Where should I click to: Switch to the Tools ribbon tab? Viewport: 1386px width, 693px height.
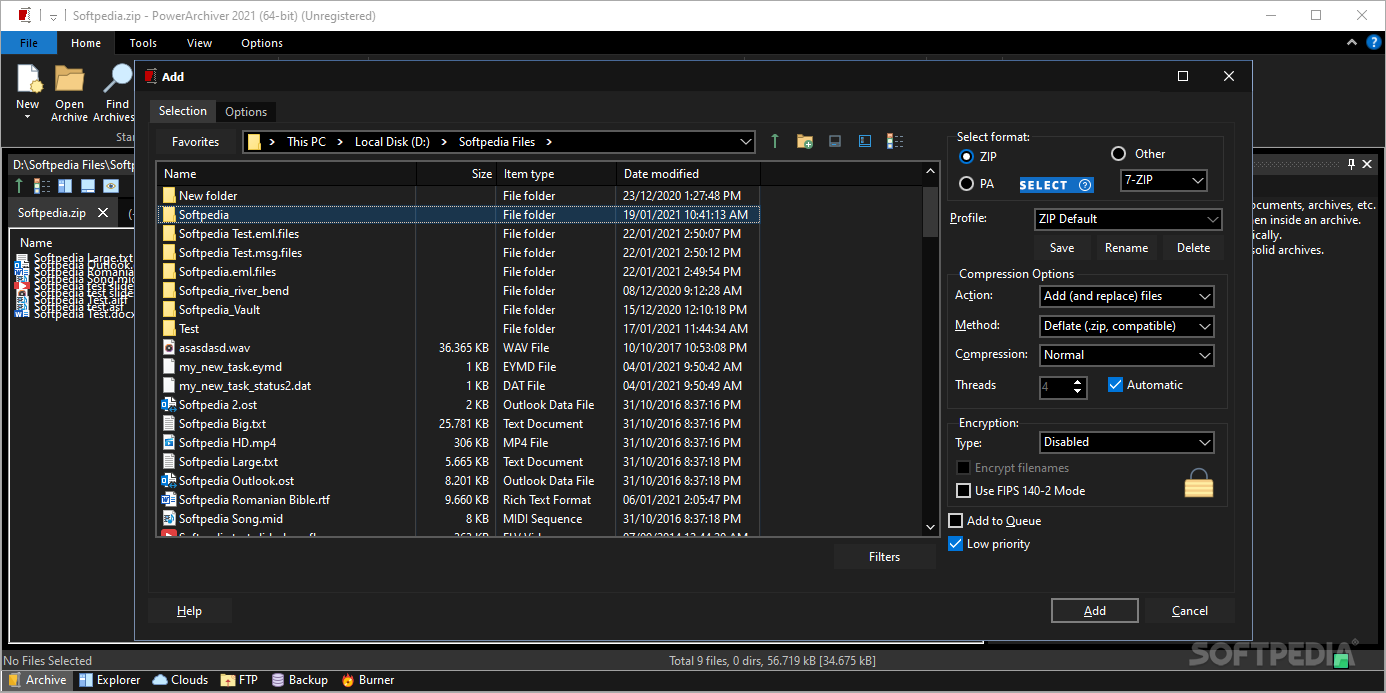click(x=143, y=43)
